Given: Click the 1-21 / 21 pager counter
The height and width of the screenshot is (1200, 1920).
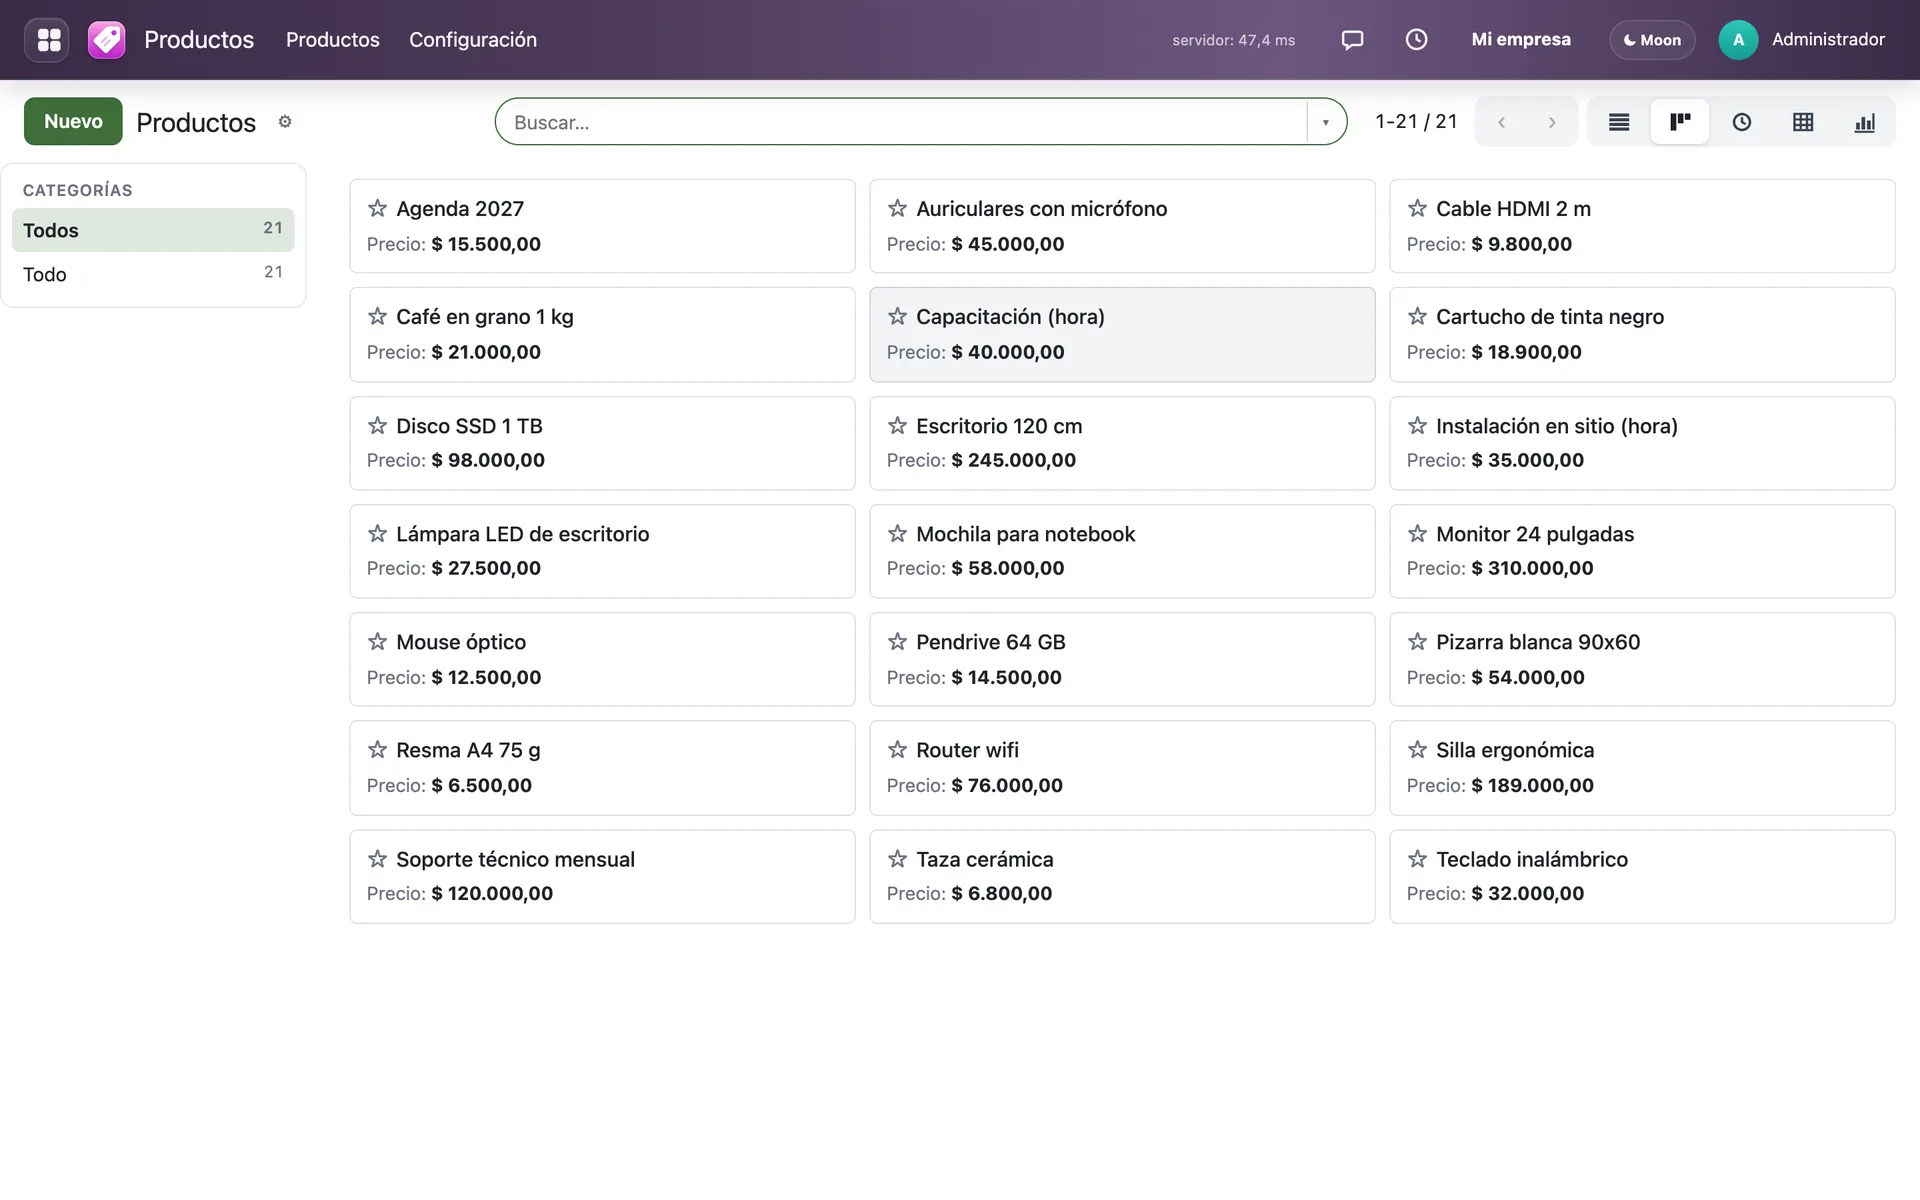Looking at the screenshot, I should pyautogui.click(x=1416, y=122).
